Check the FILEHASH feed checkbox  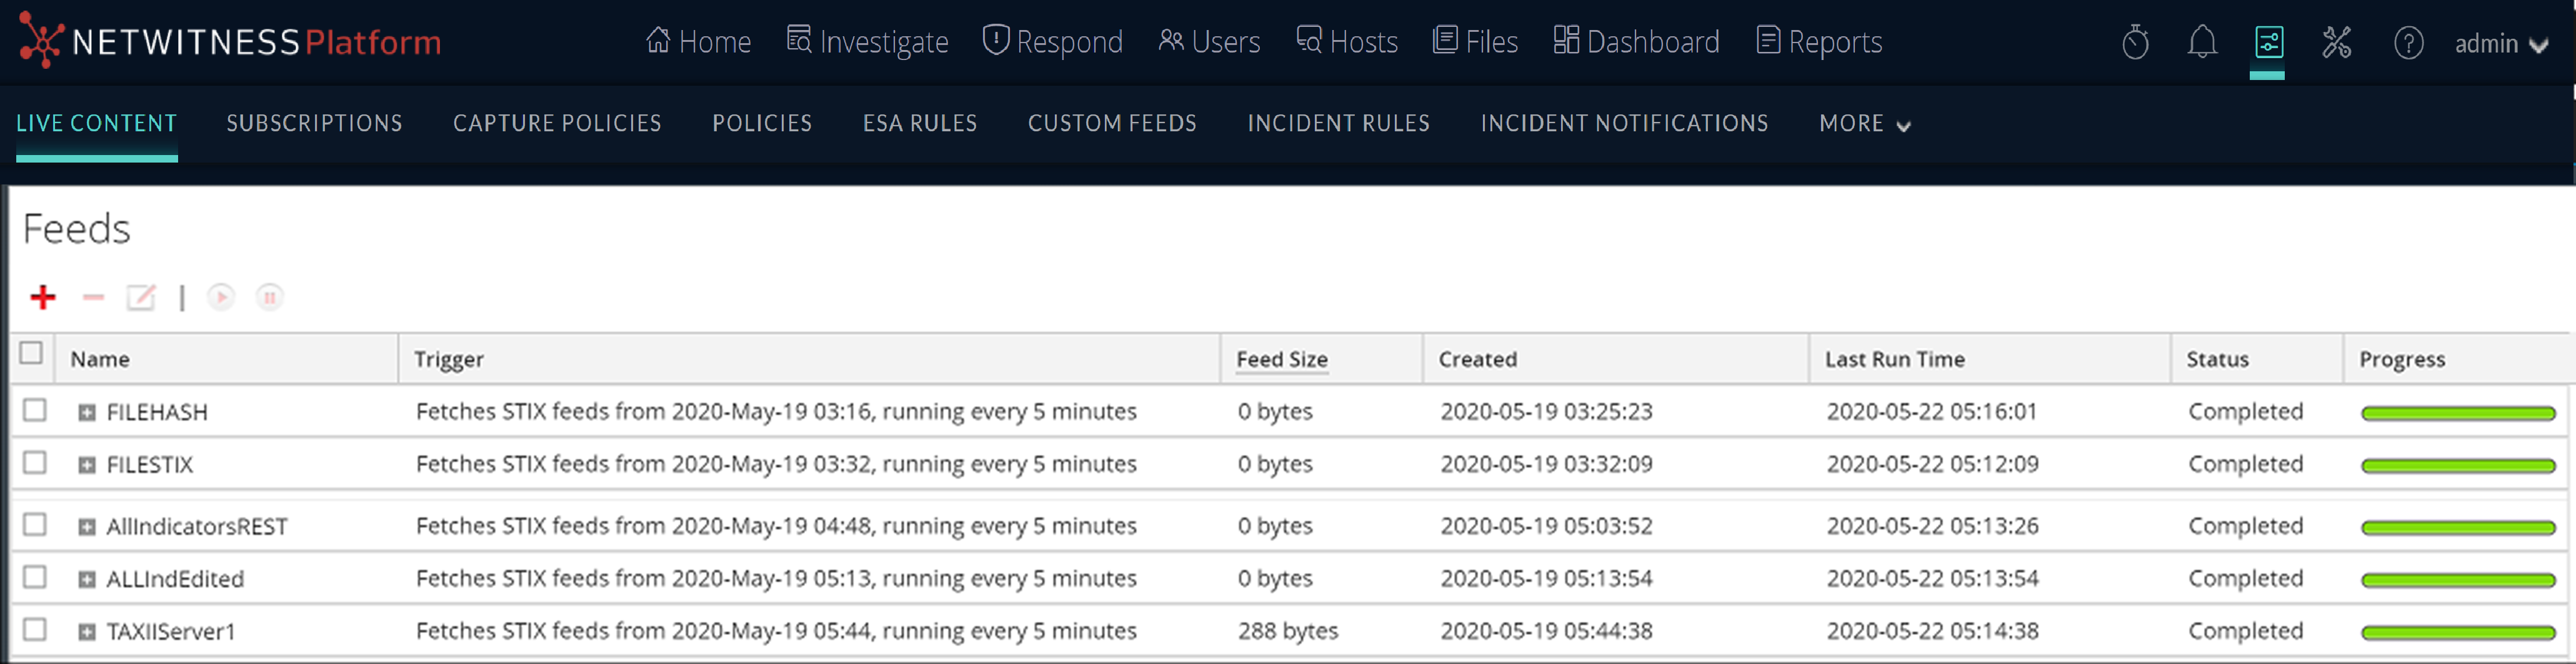(35, 410)
